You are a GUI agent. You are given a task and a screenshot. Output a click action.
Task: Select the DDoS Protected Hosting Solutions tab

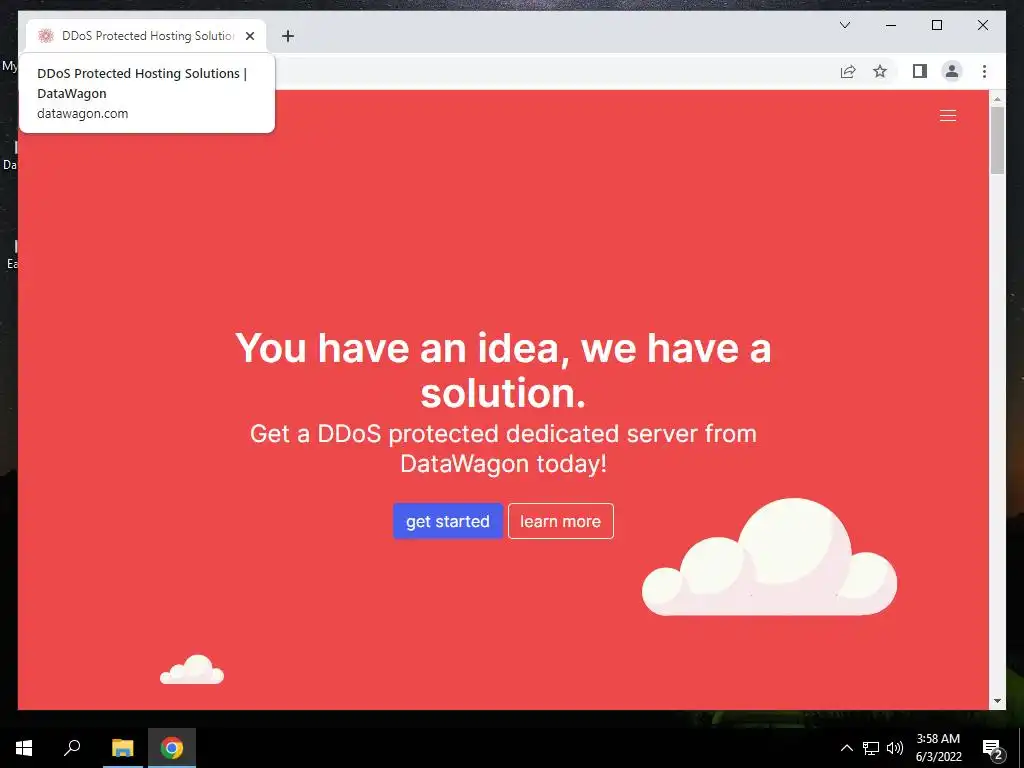(x=146, y=36)
